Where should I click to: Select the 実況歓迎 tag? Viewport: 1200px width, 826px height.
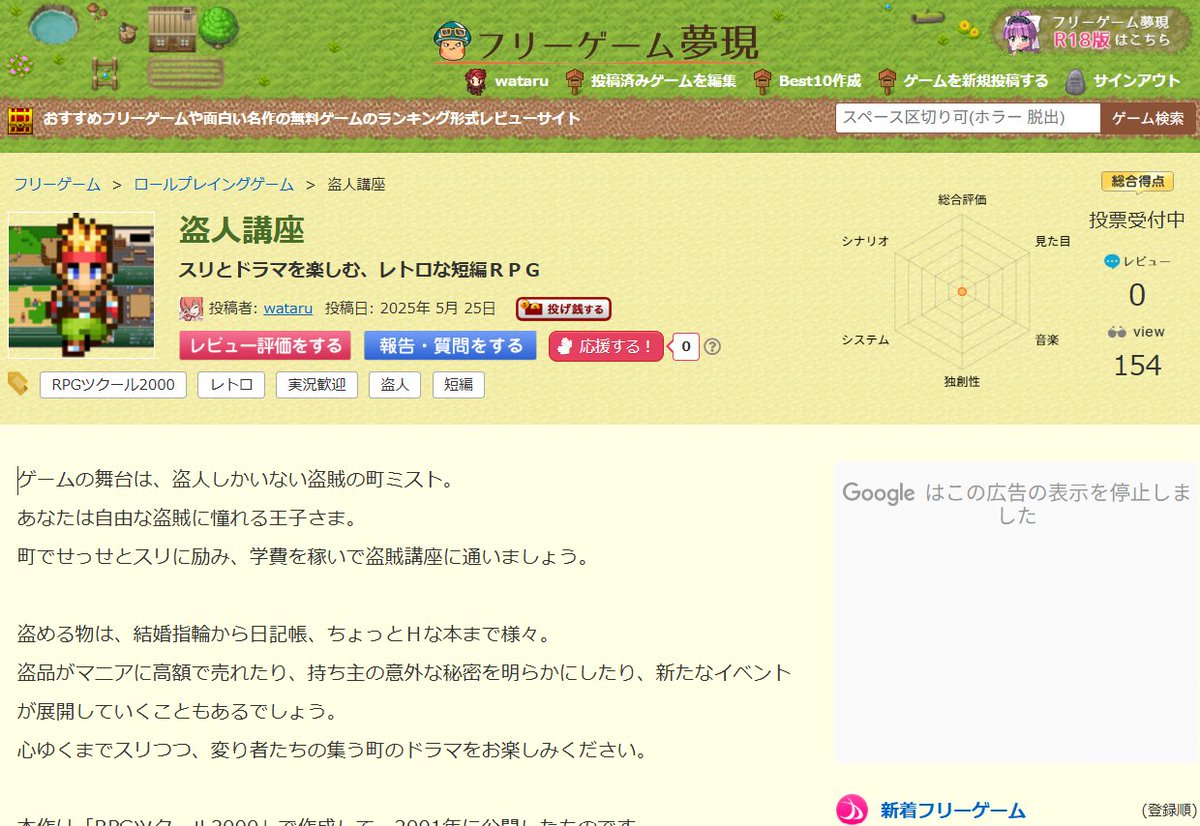tap(317, 385)
